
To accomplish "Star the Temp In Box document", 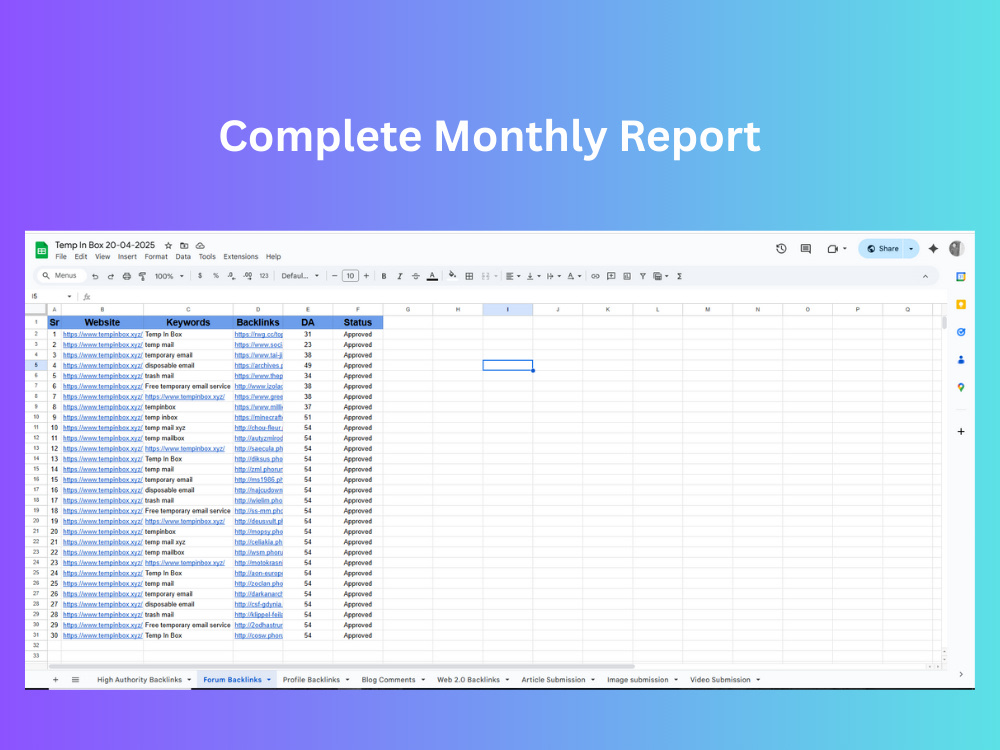I will 168,246.
